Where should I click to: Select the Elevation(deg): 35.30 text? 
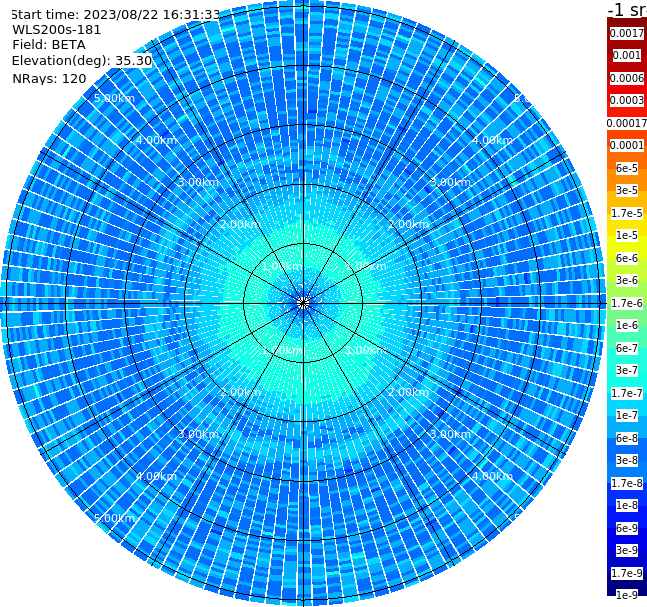(x=82, y=61)
